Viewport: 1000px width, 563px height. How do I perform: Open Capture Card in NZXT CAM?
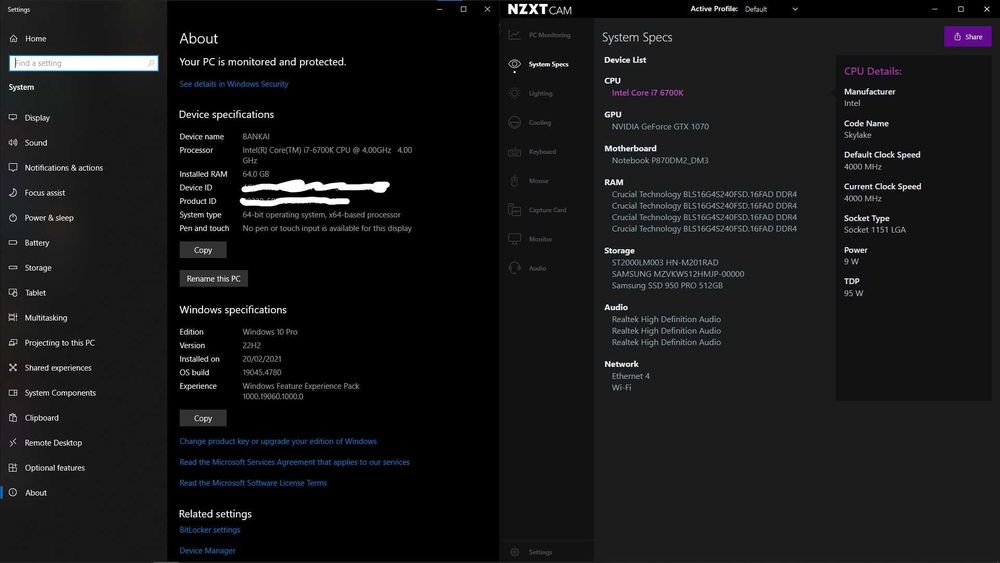pyautogui.click(x=547, y=210)
